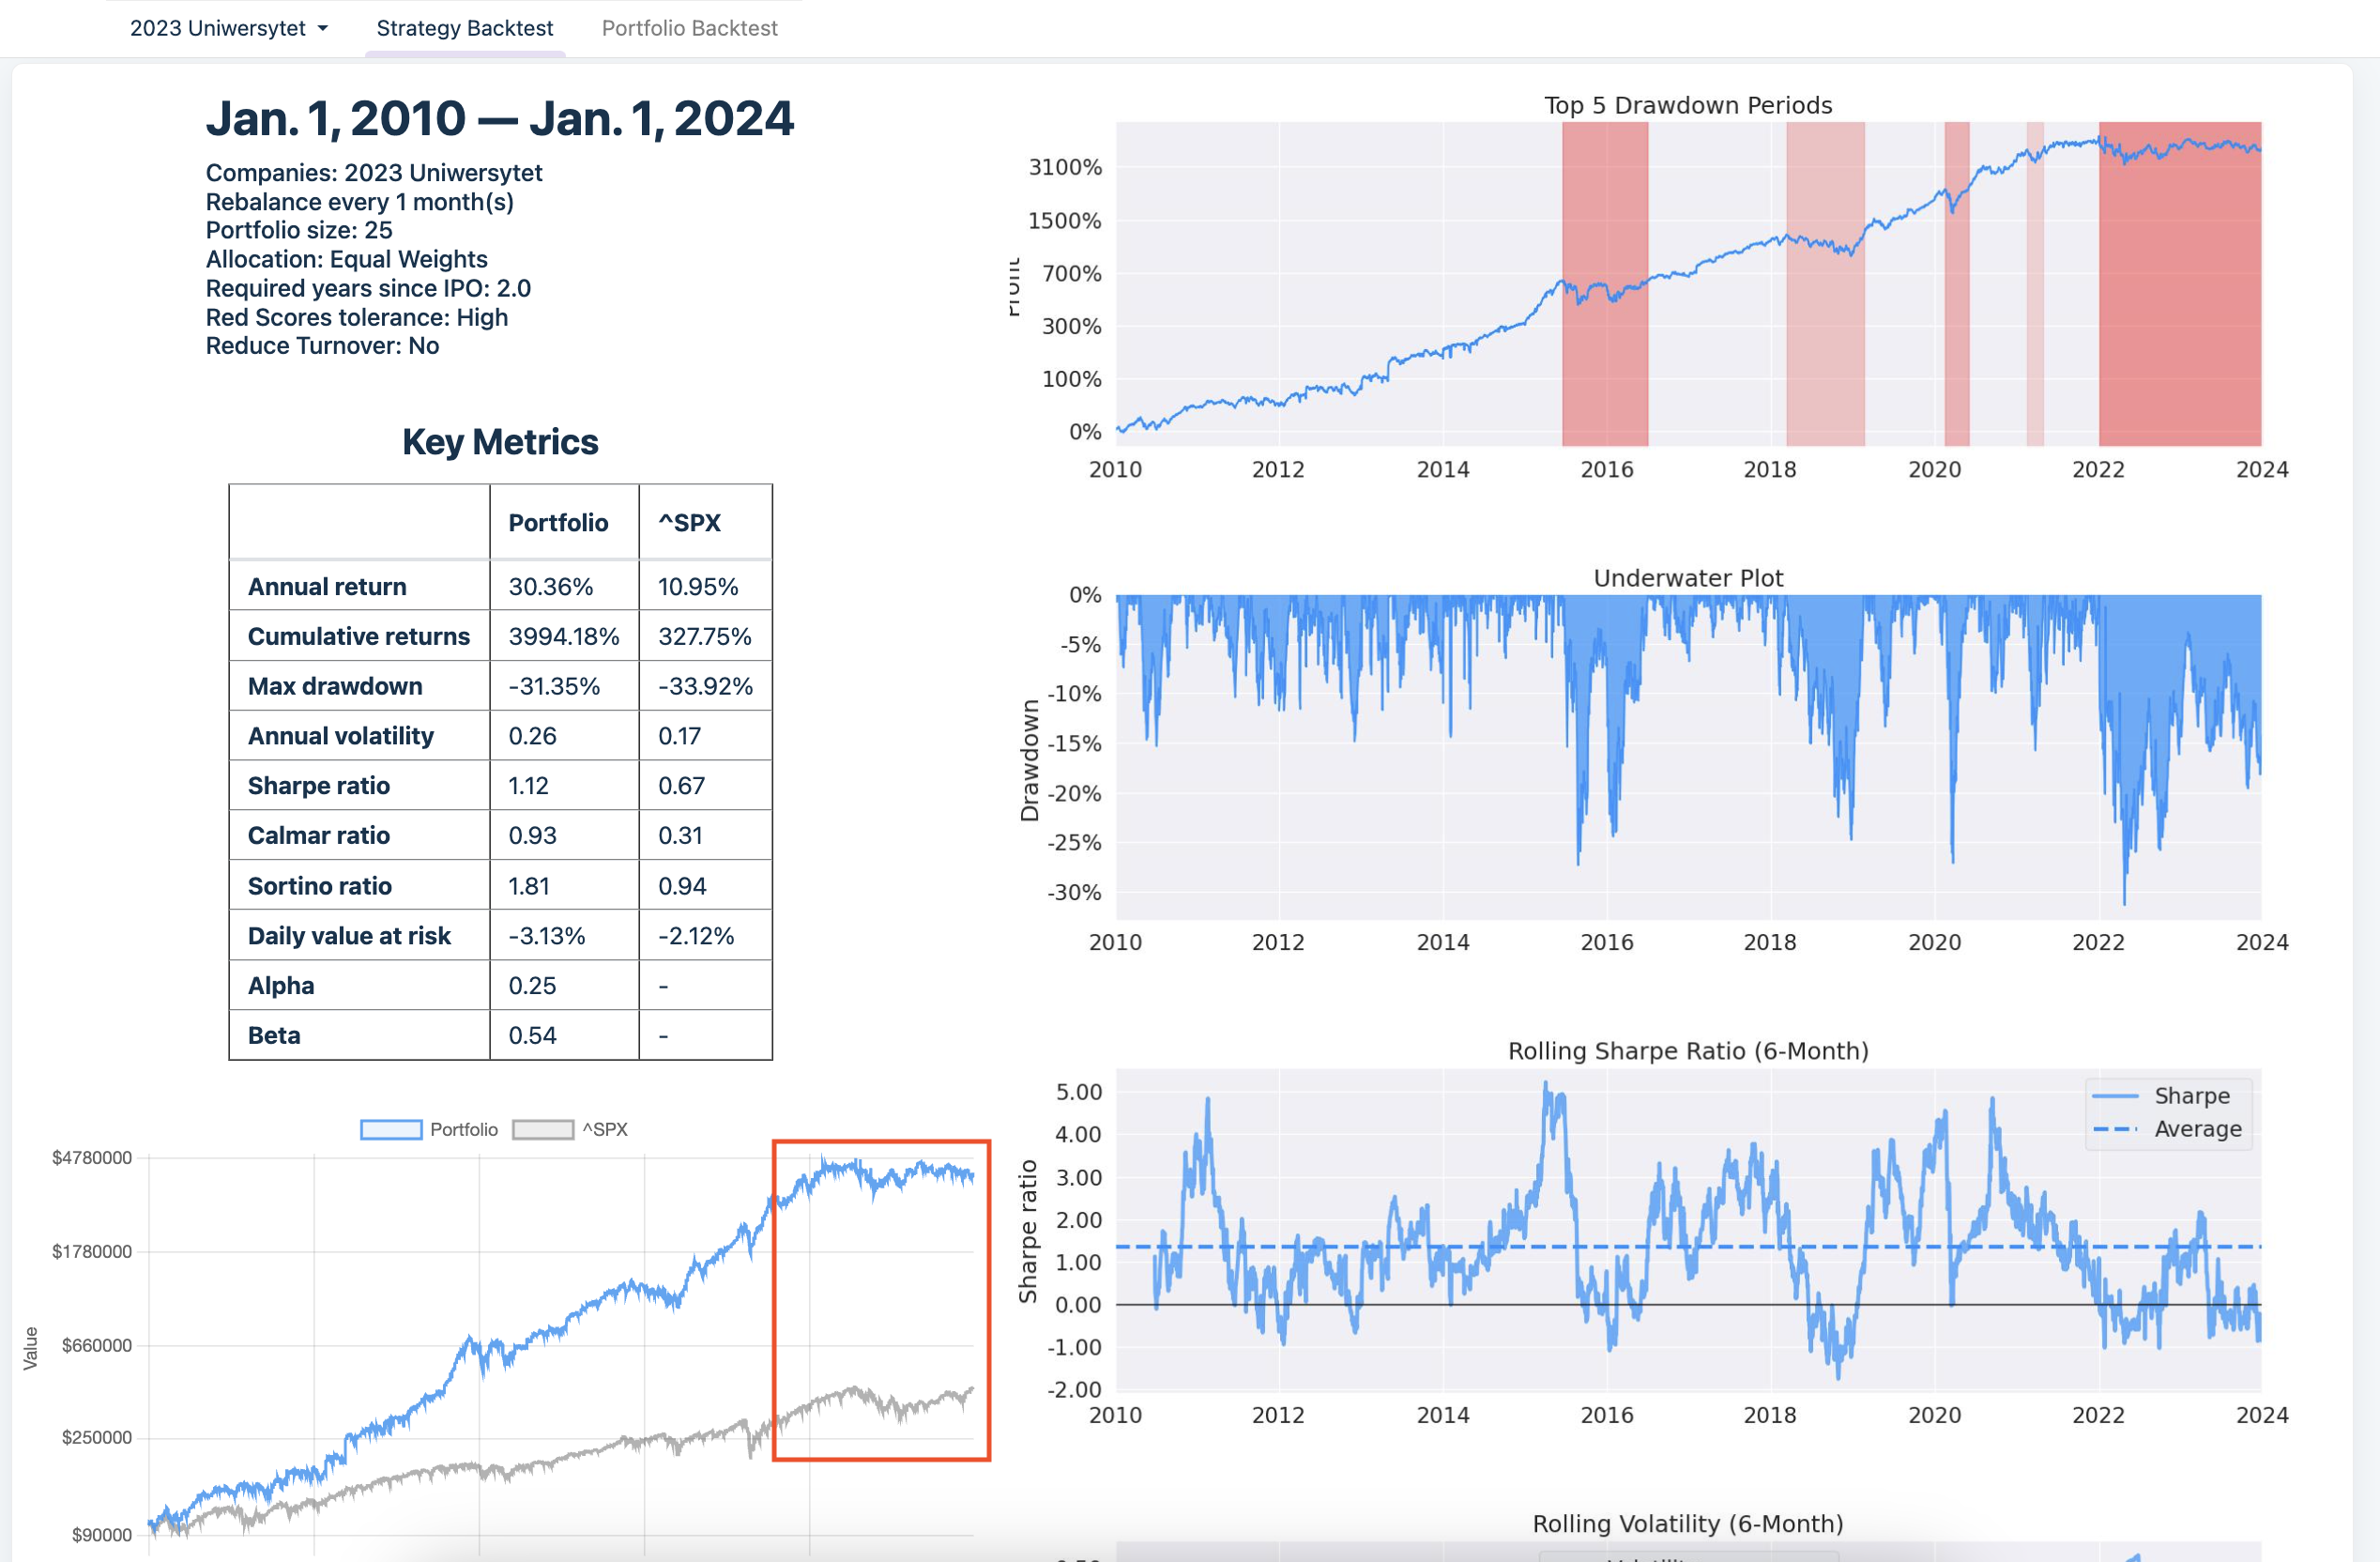Click the caret arrow beside 2023 Uniwersytet
This screenshot has width=2380, height=1562.
323,29
